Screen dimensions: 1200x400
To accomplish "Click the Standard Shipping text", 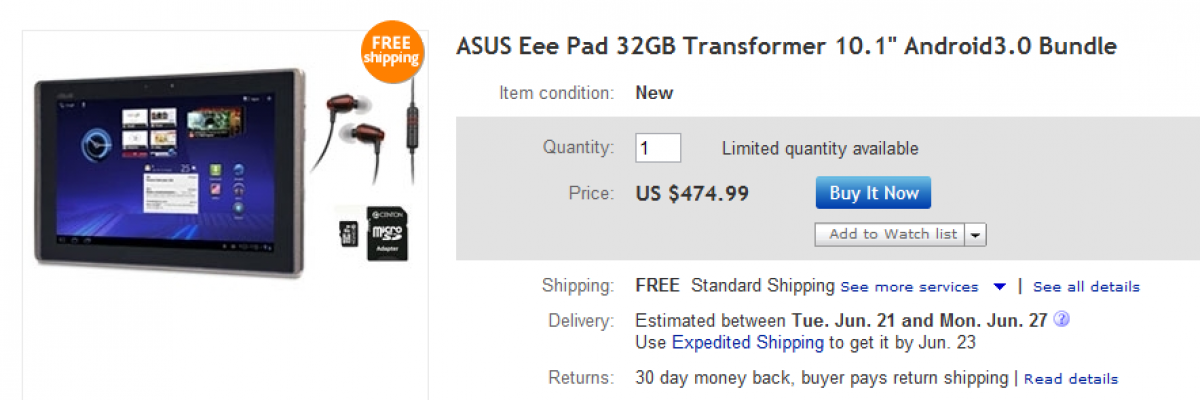I will point(763,286).
